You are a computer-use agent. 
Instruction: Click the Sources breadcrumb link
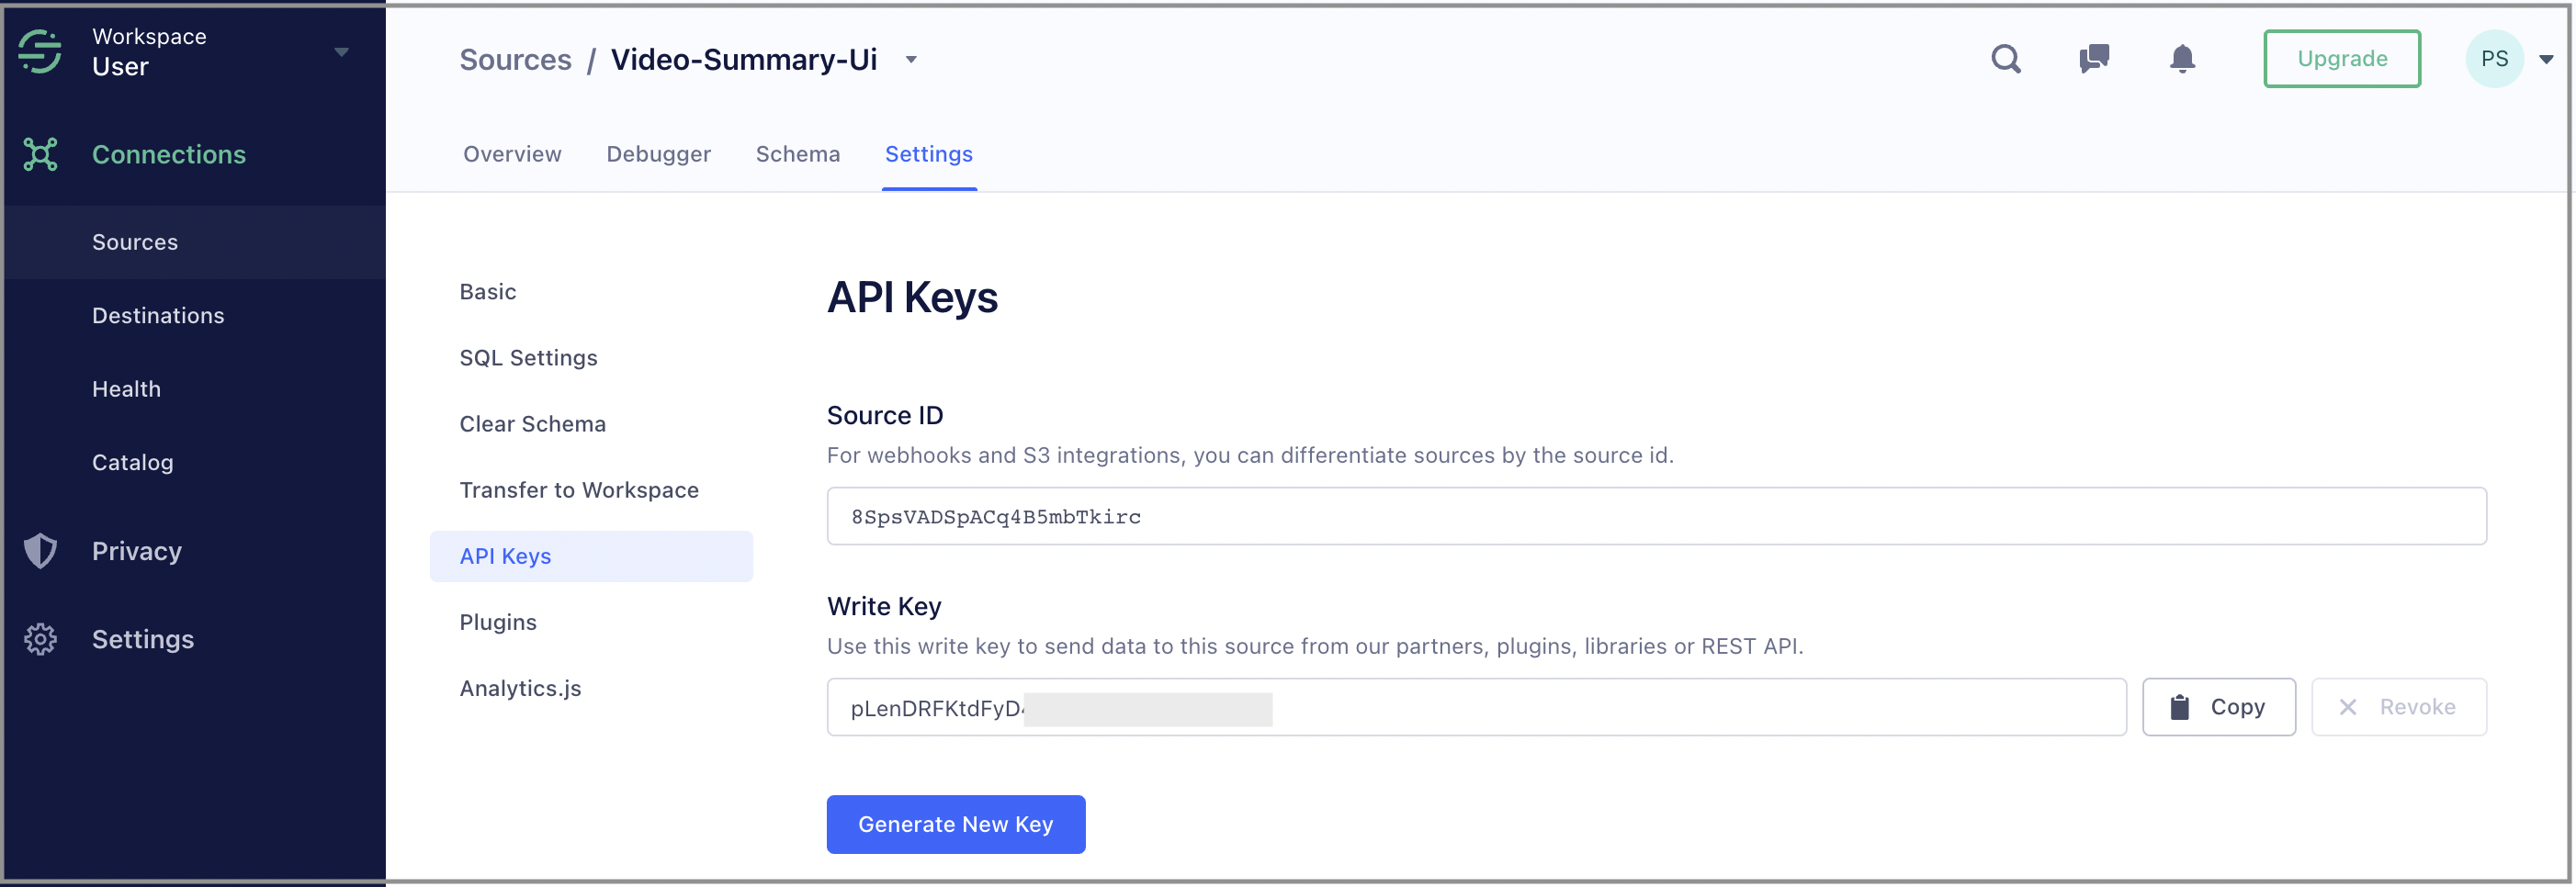pos(515,60)
